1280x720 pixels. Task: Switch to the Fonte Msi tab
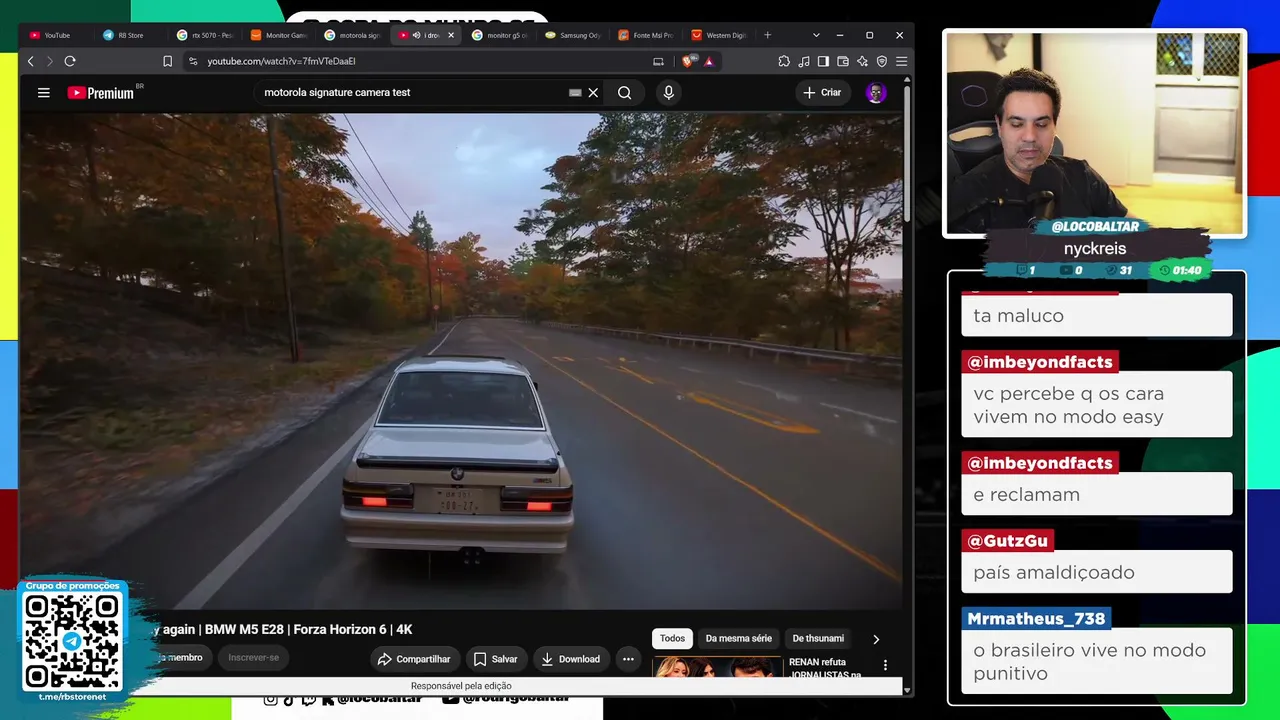[x=646, y=35]
